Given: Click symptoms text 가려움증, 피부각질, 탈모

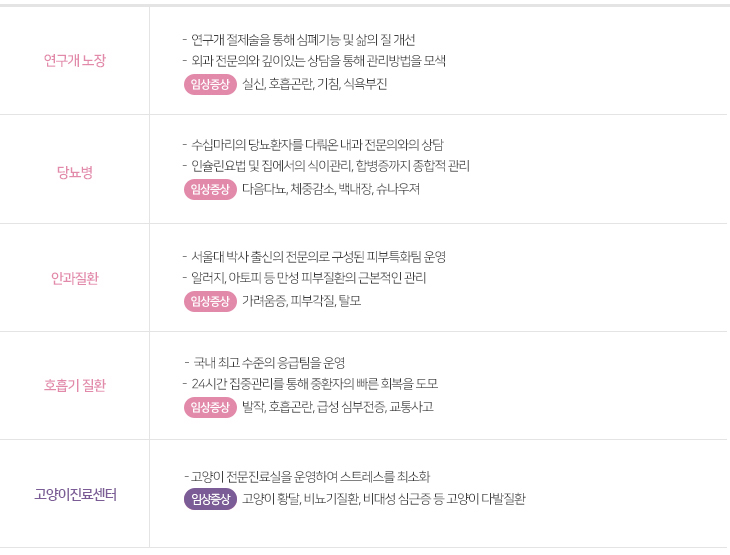Looking at the screenshot, I should [x=302, y=301].
